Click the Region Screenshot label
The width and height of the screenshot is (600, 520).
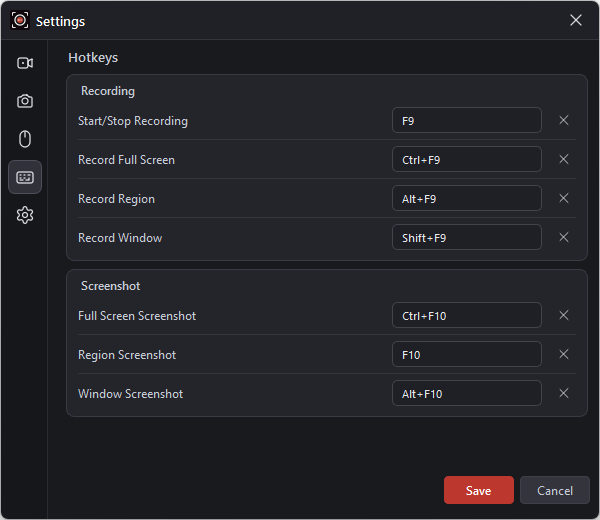[x=127, y=355]
